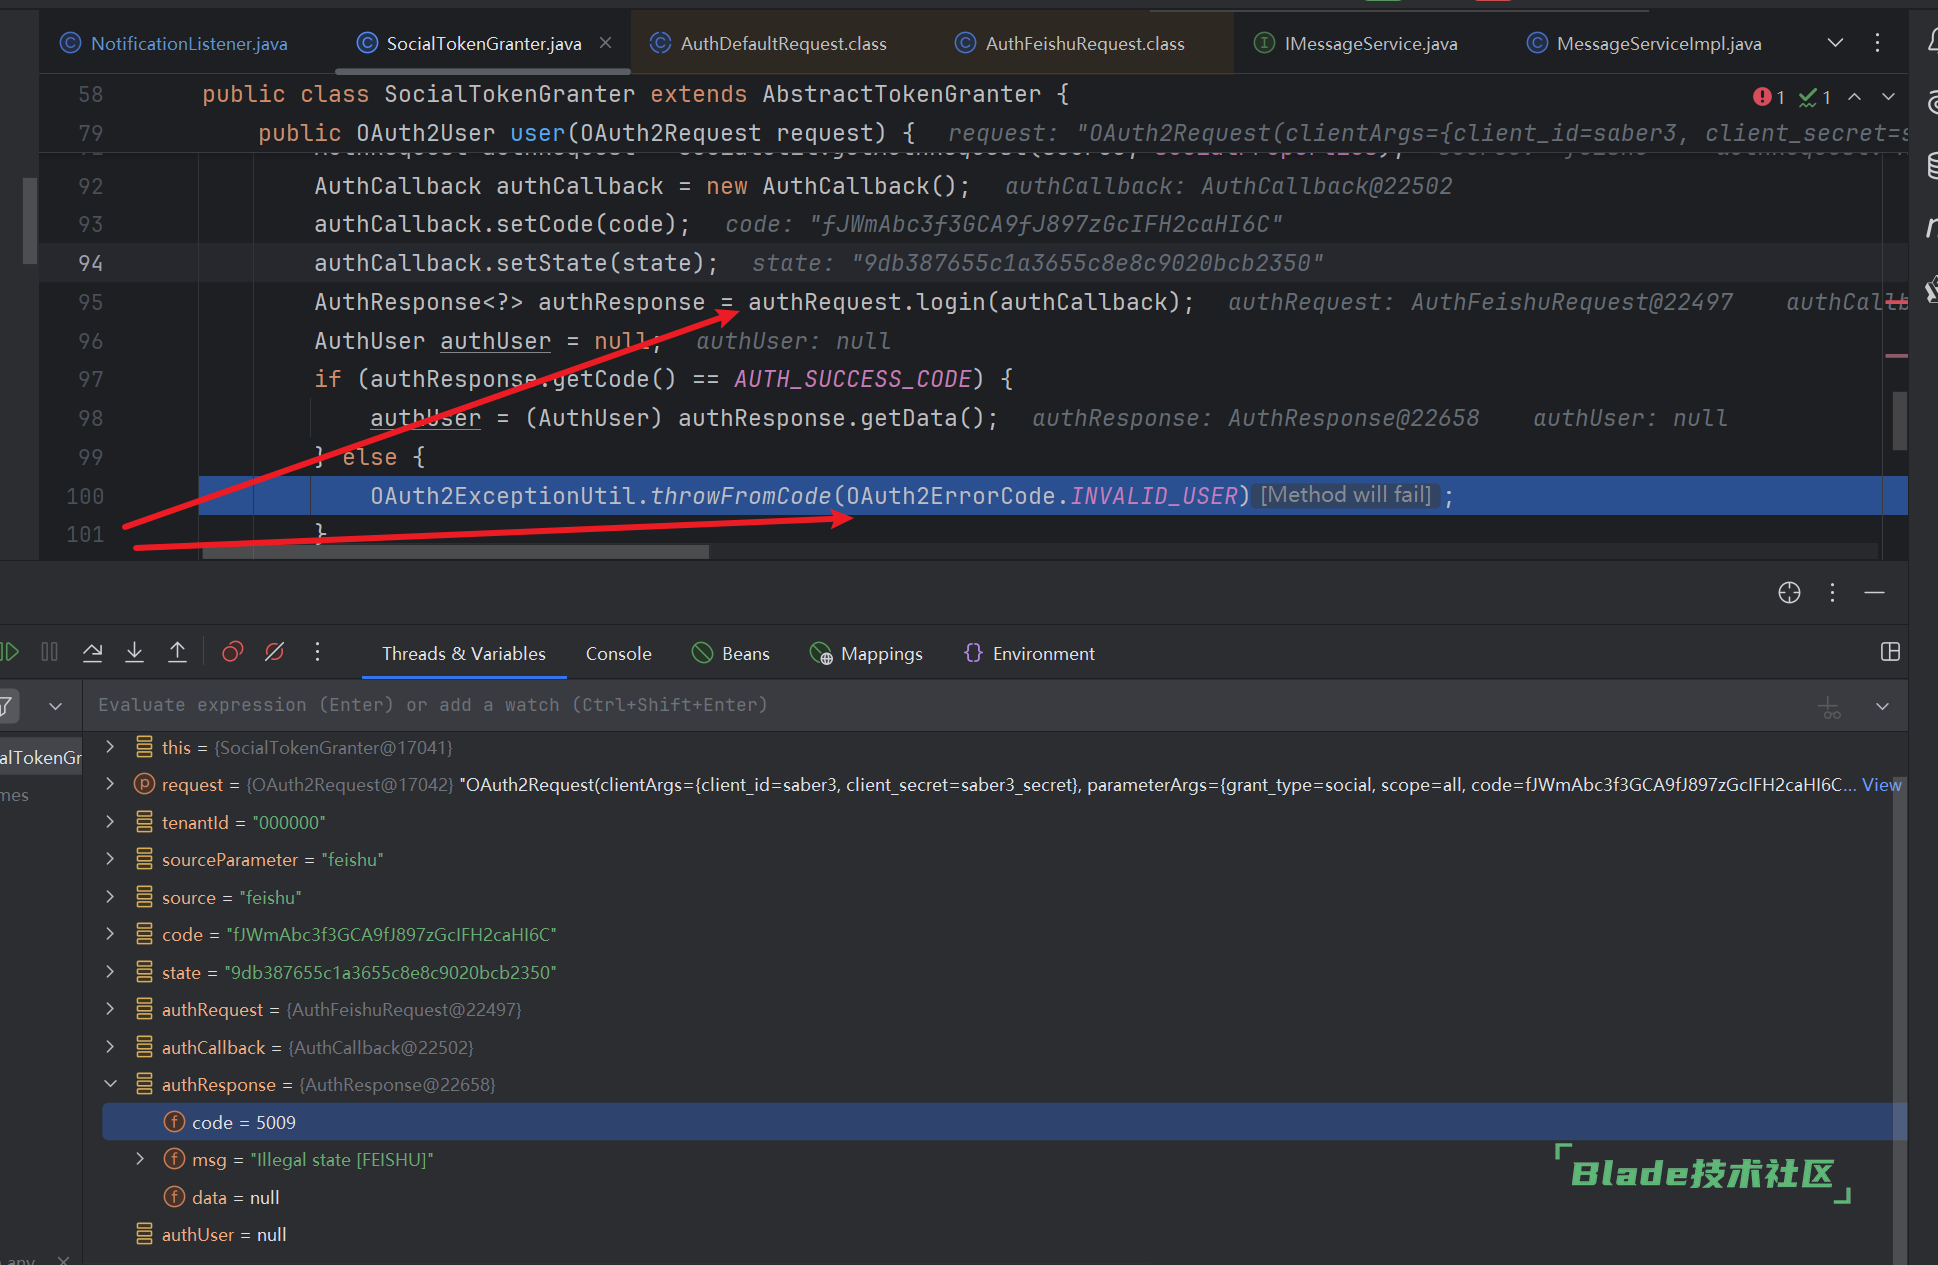
Task: Expand the sourceParameter variable node
Action: [x=110, y=859]
